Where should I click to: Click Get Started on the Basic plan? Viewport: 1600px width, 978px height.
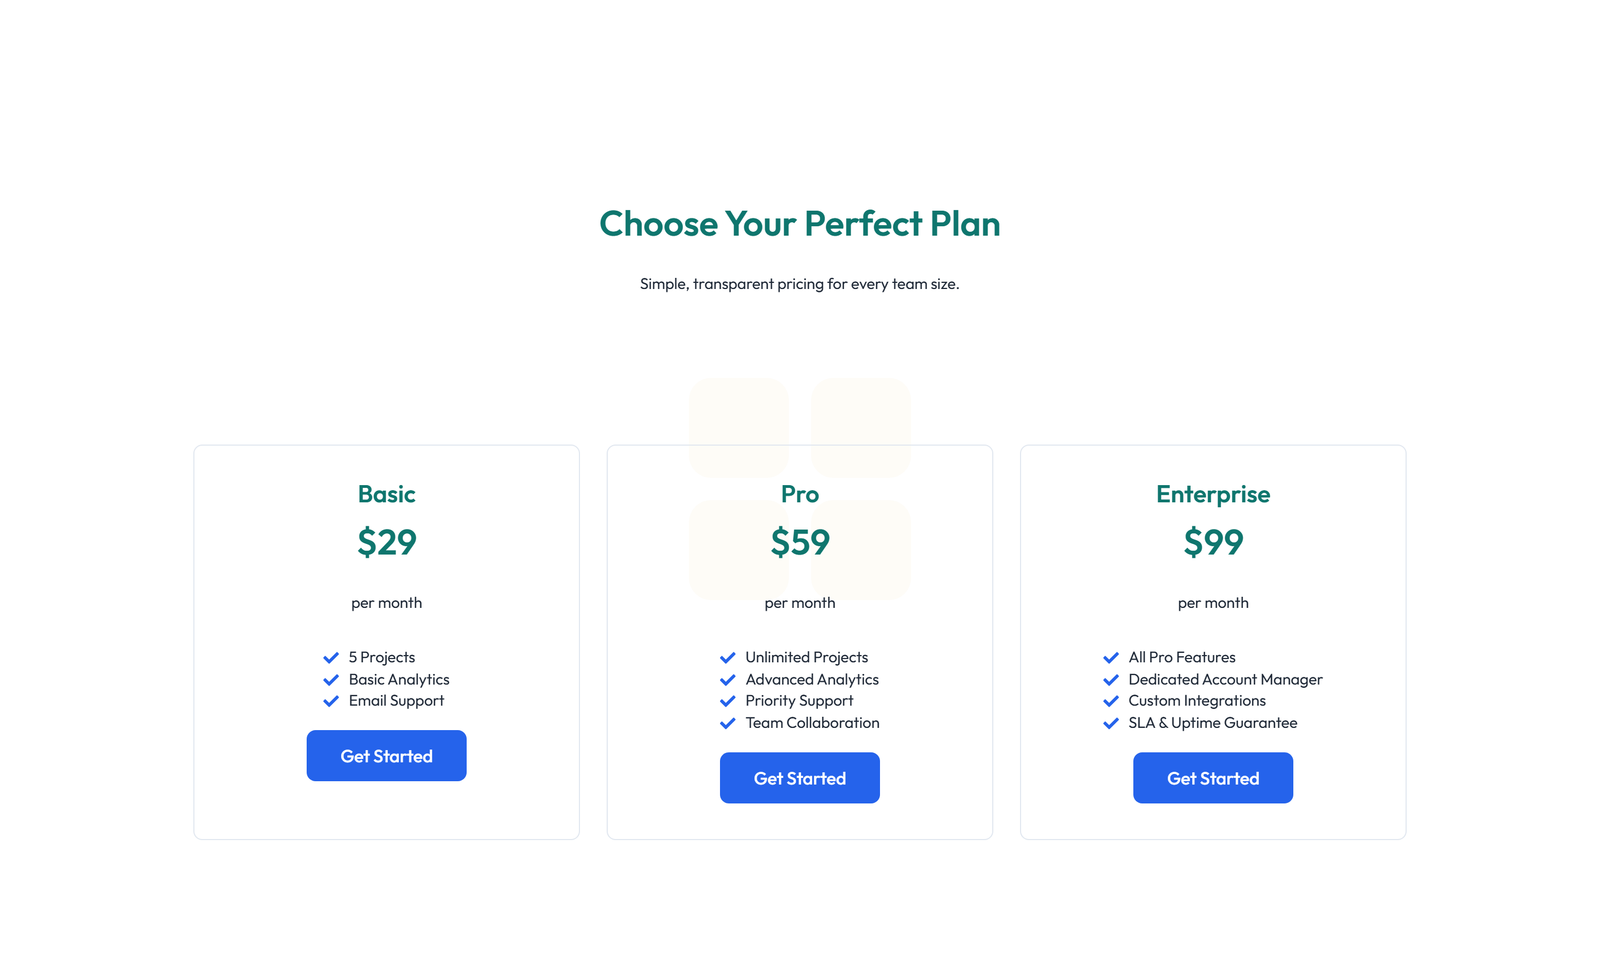tap(386, 755)
